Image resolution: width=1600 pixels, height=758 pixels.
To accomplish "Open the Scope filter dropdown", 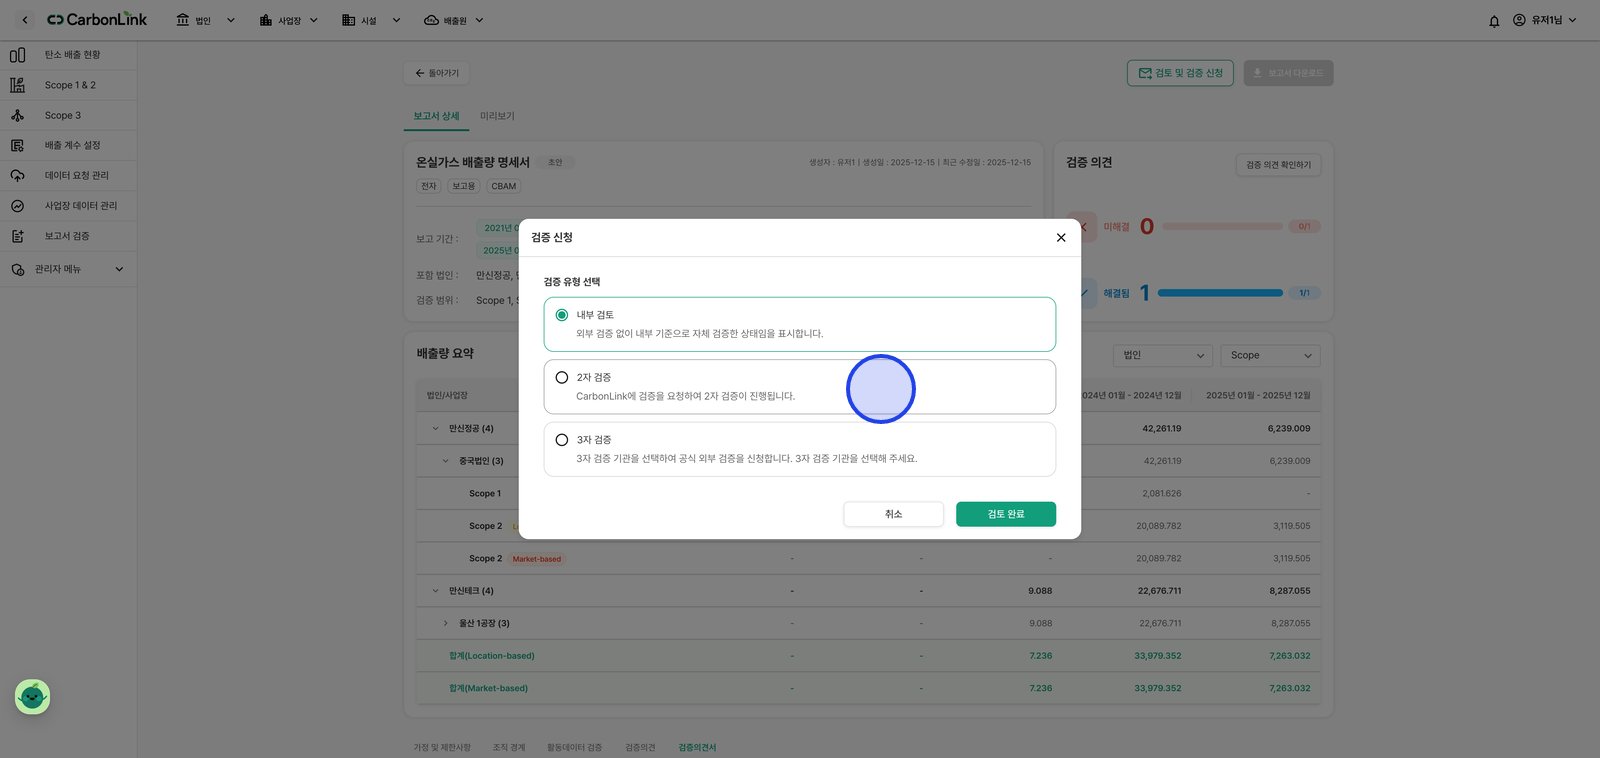I will click(1271, 356).
